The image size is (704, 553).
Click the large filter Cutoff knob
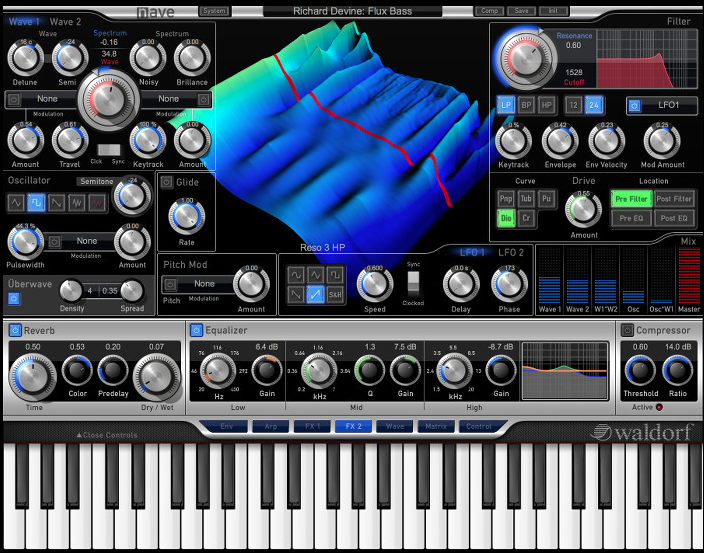526,58
